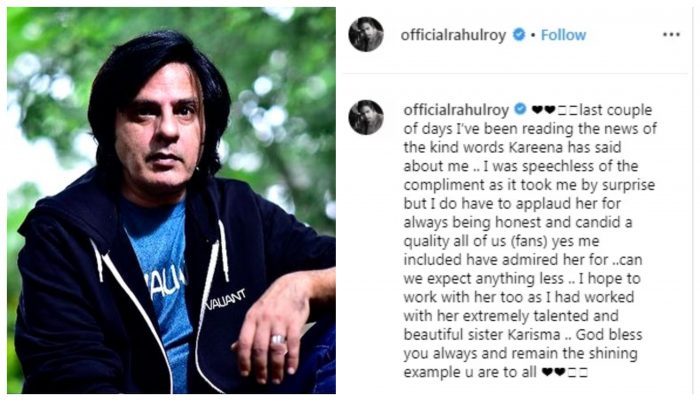Open the profile avatar in post header

pos(366,34)
